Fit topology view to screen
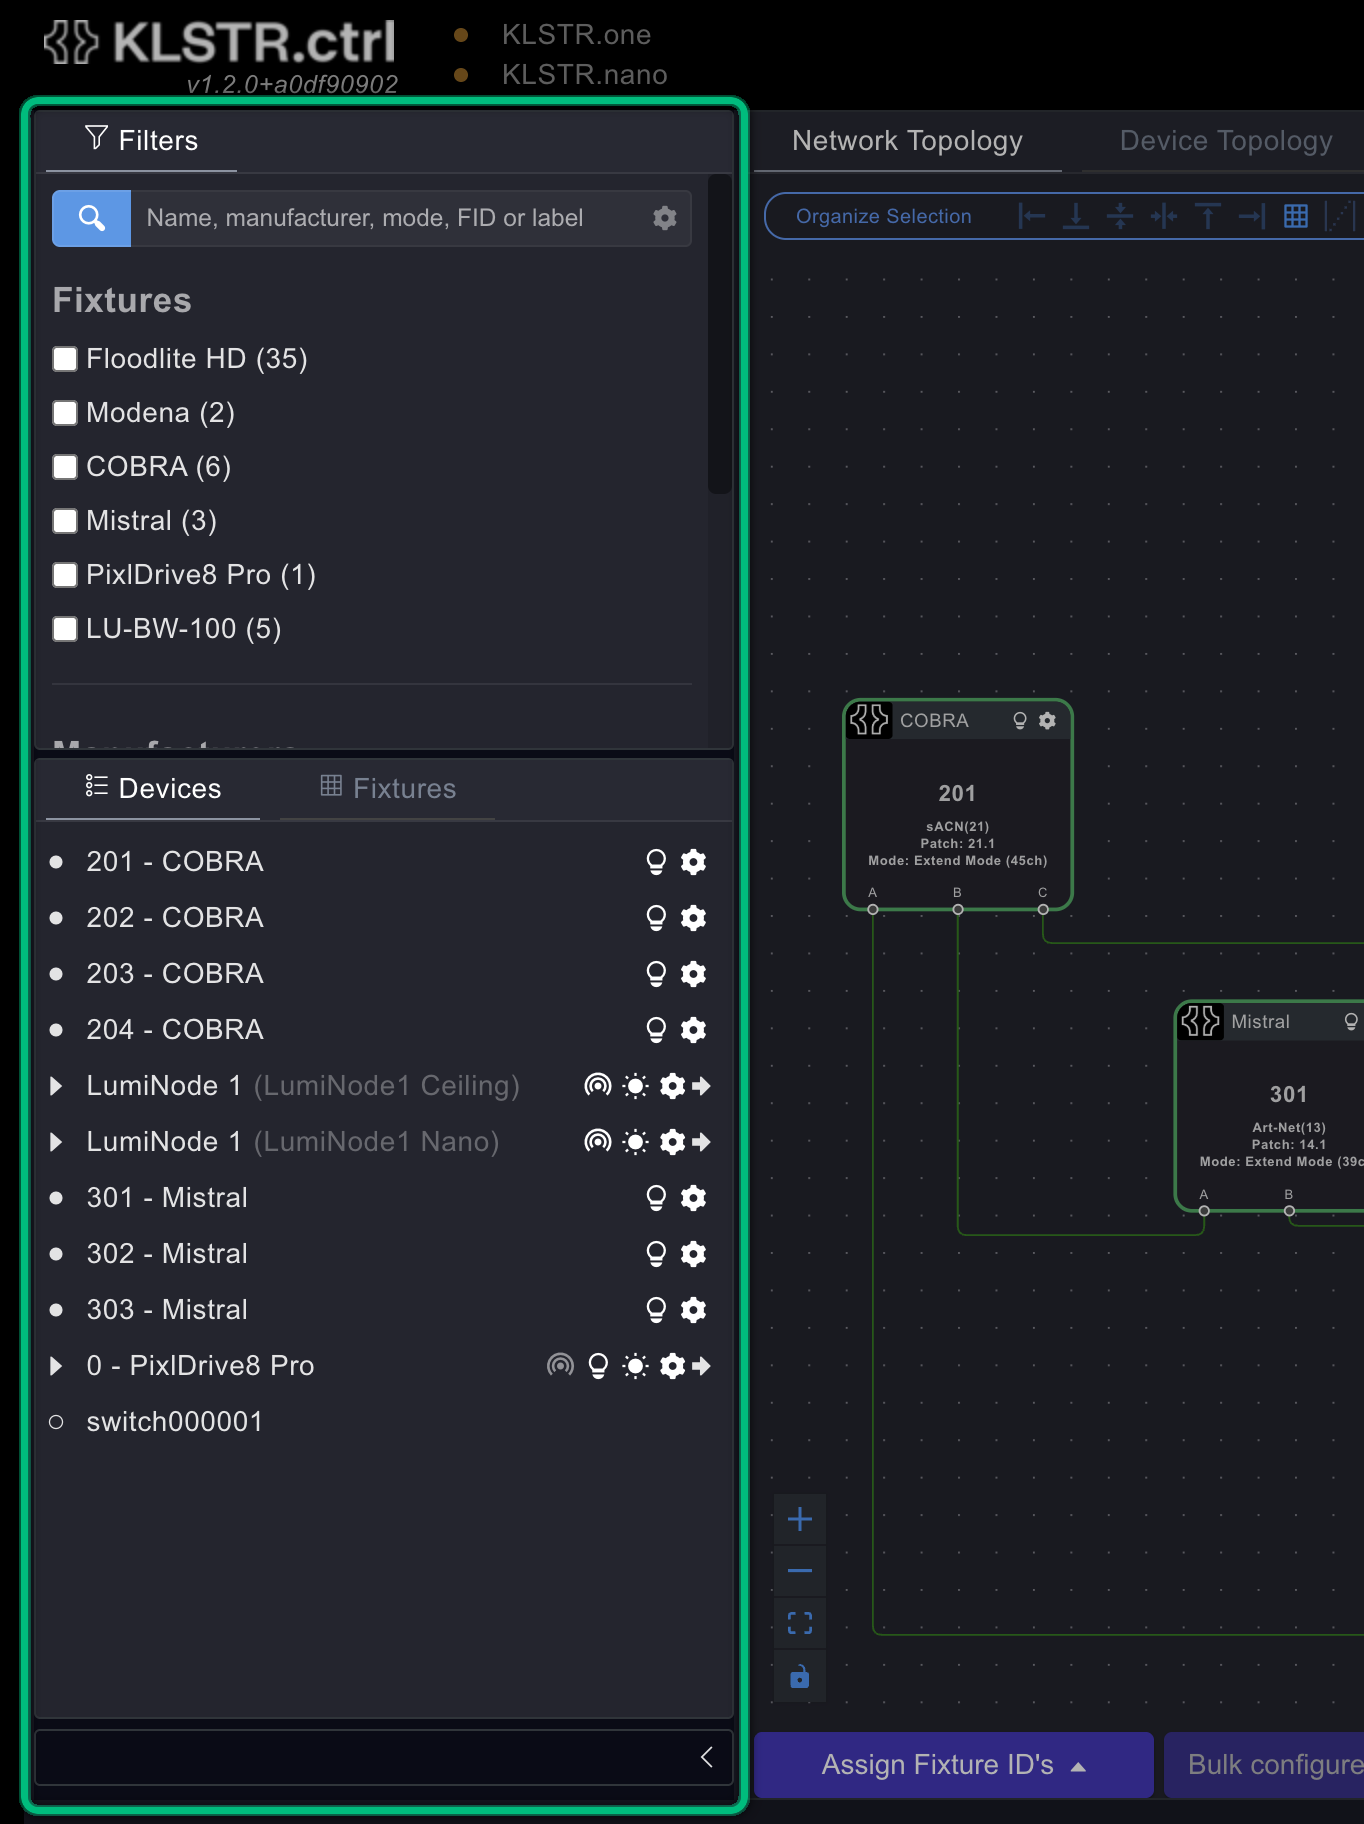Image resolution: width=1364 pixels, height=1824 pixels. tap(800, 1623)
